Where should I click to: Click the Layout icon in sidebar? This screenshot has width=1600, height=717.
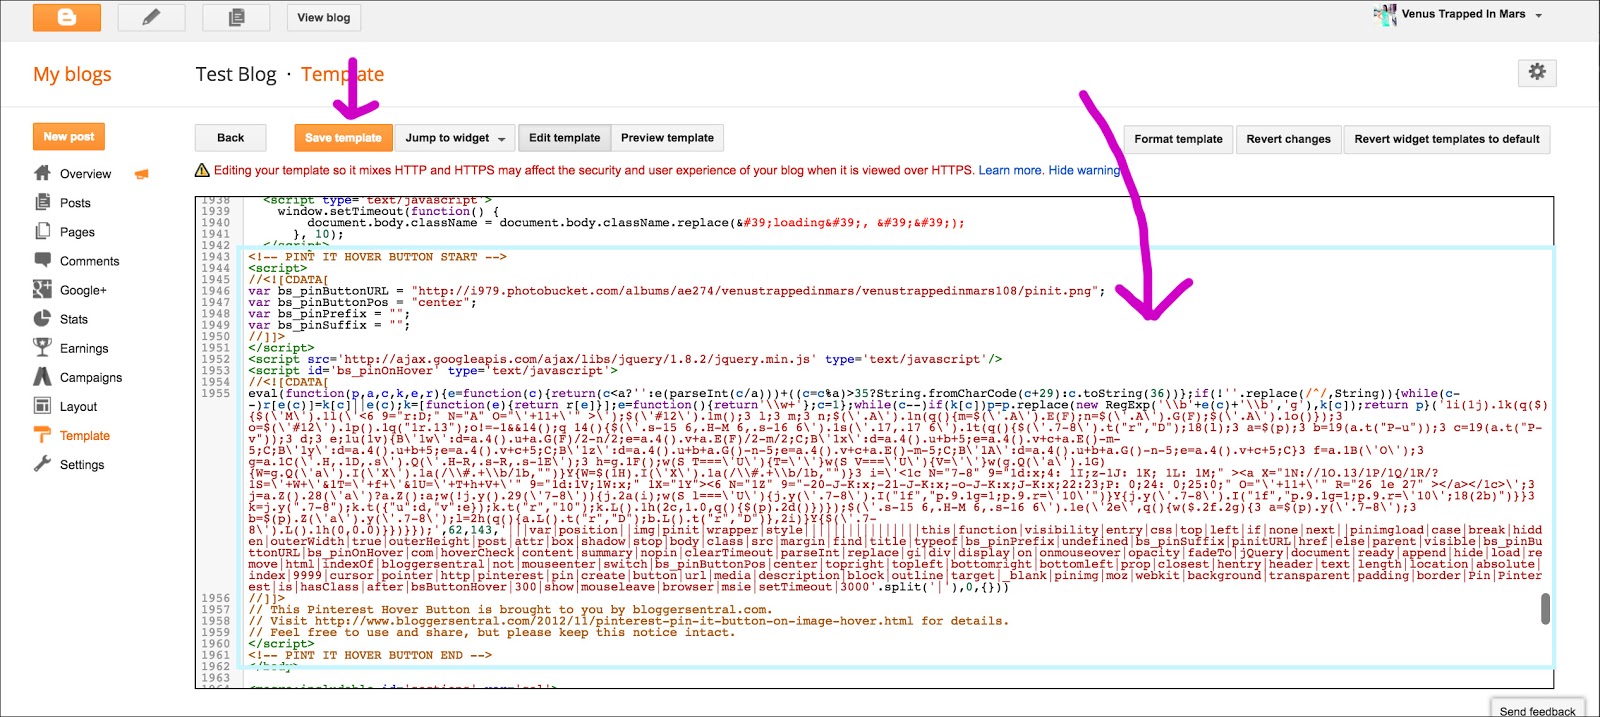tap(42, 405)
